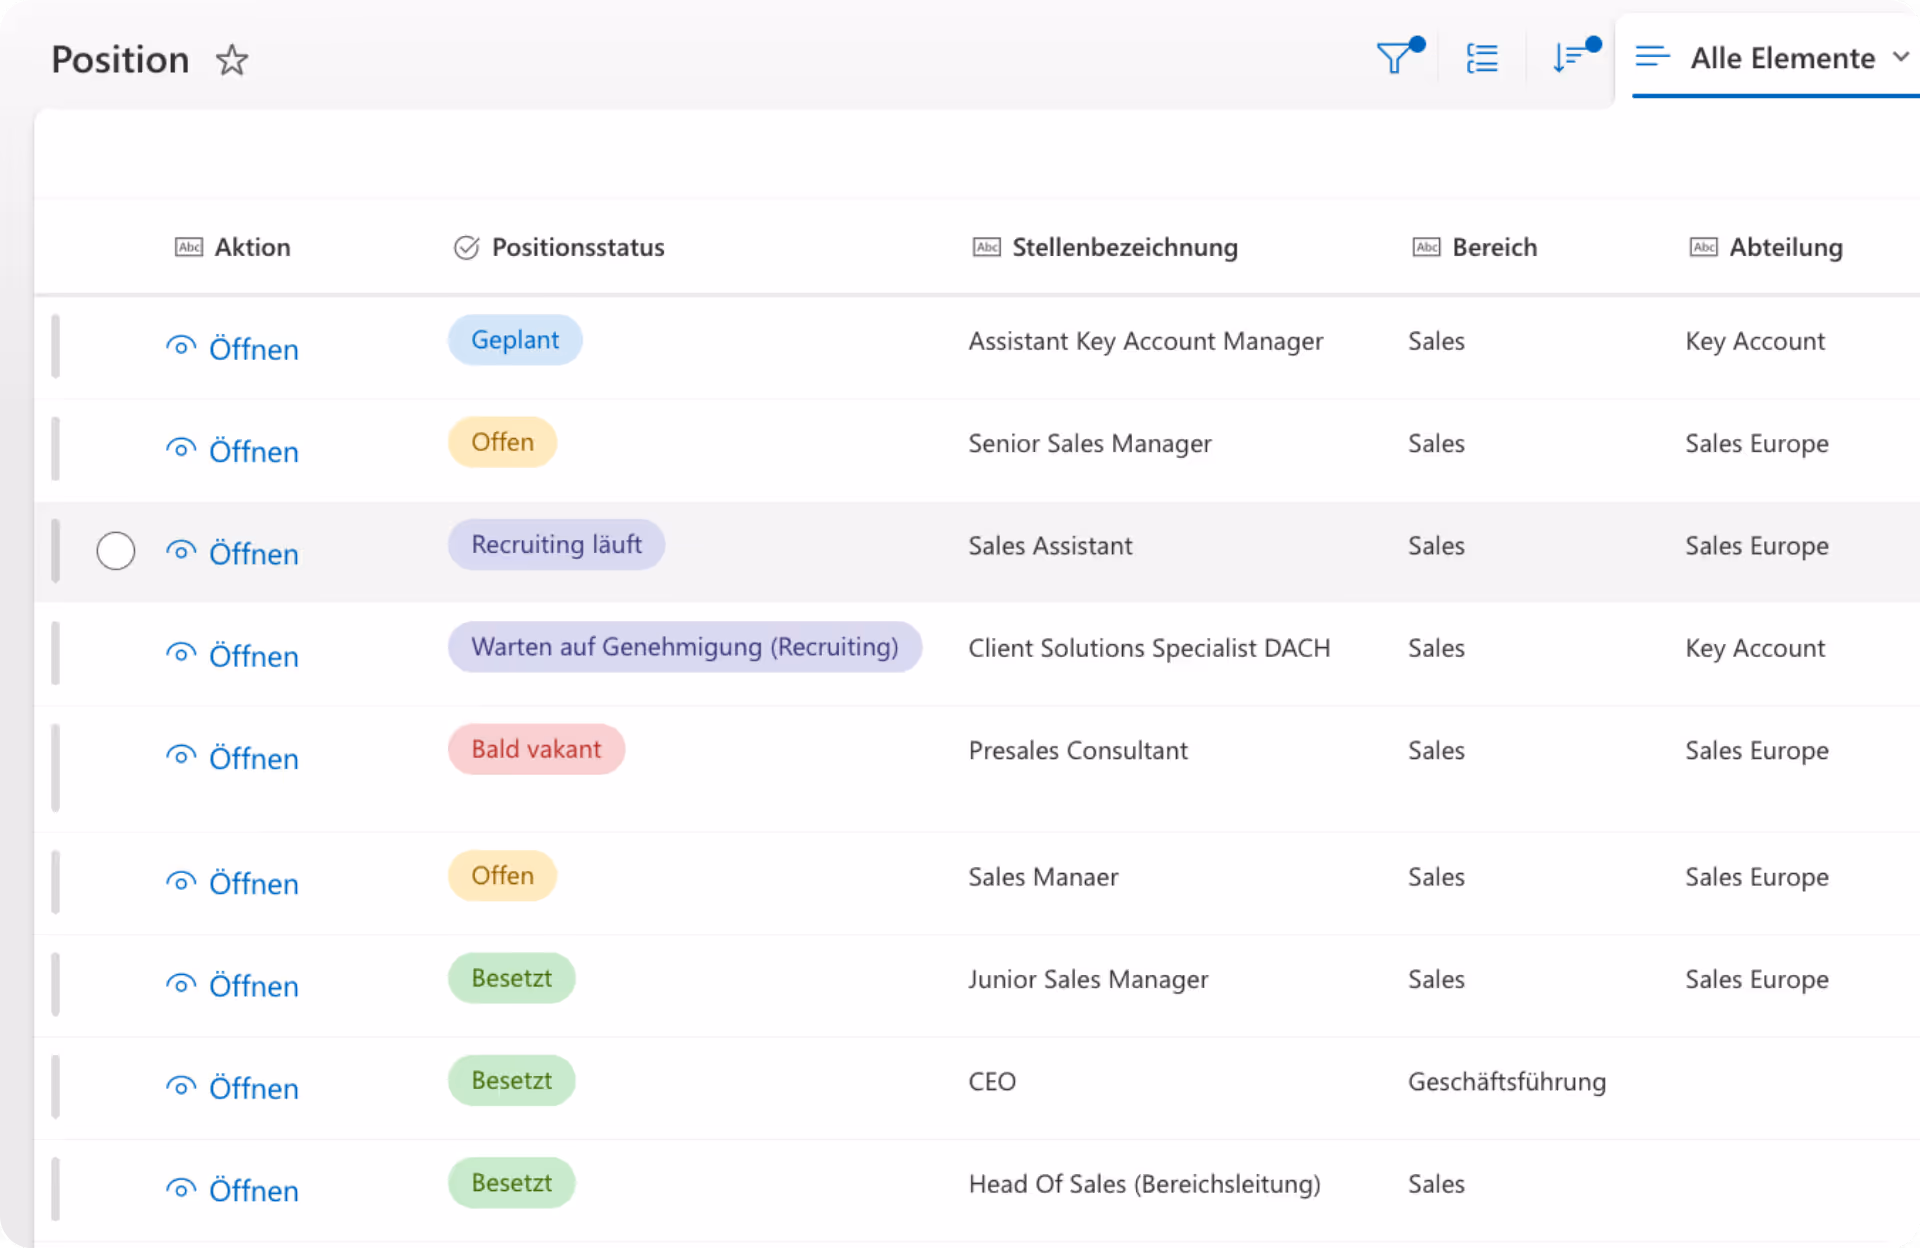Screen dimensions: 1920x1248
Task: Click the Sales Manaer cell
Action: (1043, 877)
